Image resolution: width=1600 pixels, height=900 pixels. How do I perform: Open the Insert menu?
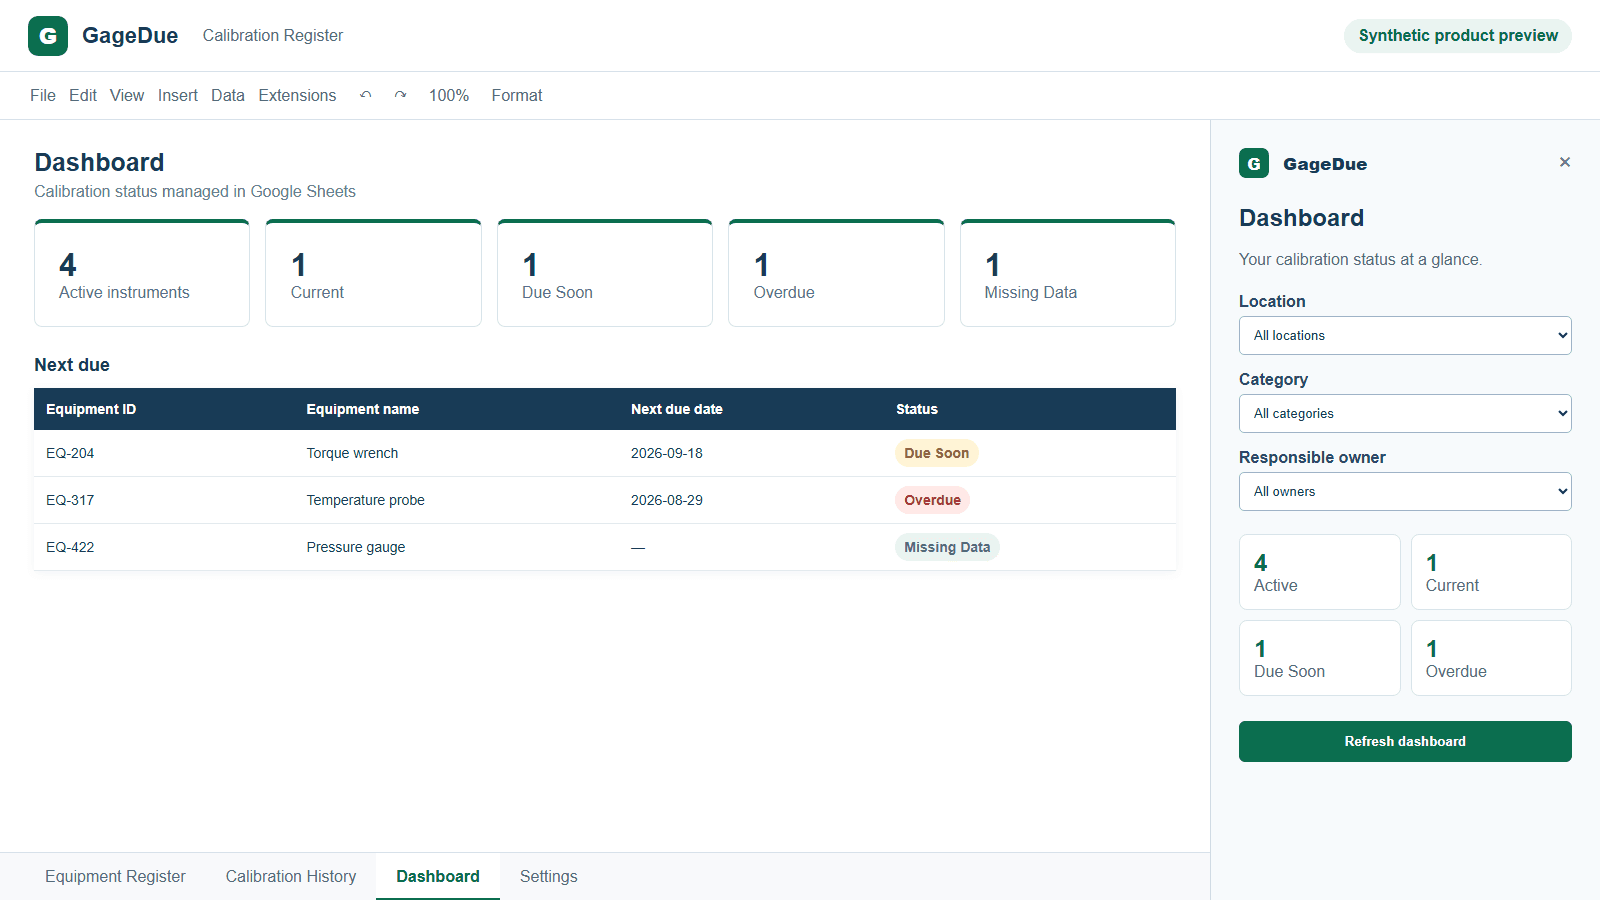tap(178, 95)
